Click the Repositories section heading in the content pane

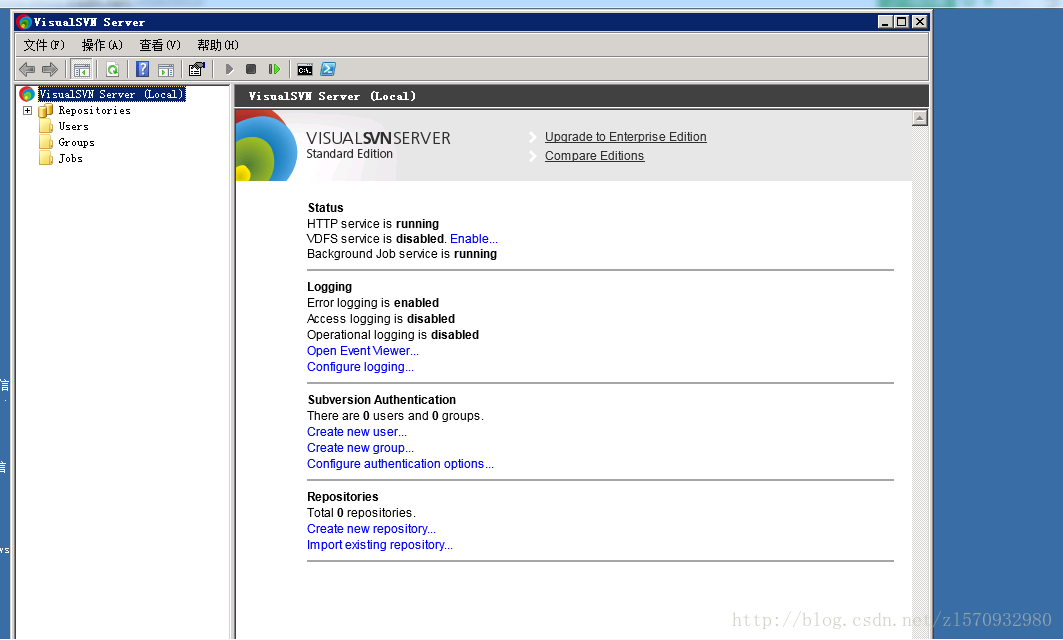click(x=342, y=497)
